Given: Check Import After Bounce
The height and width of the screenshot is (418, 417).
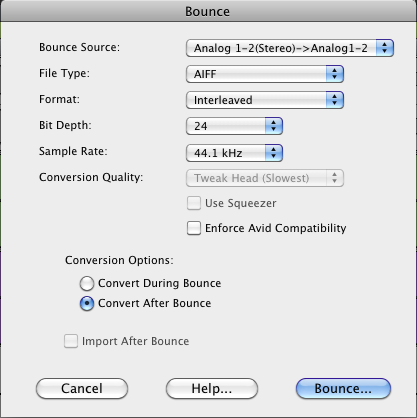Looking at the screenshot, I should 71,341.
